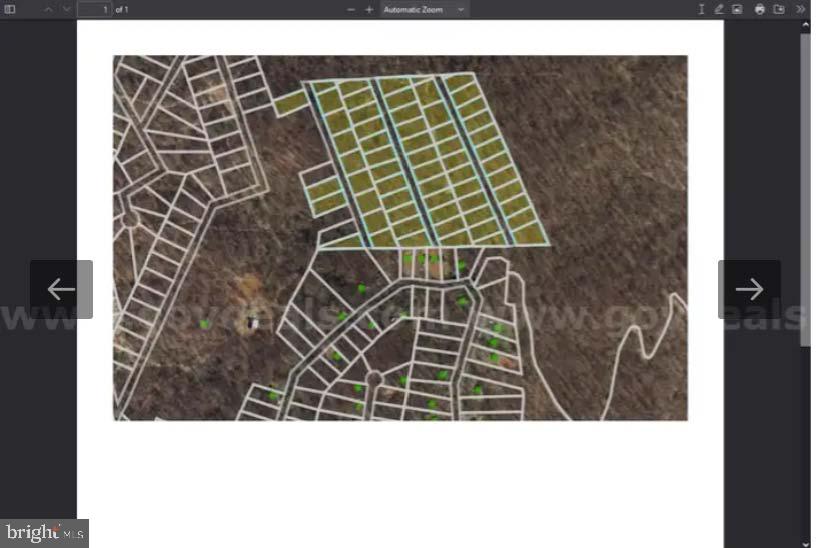Click the page number input field
Screen dimensions: 817x548
(95, 9)
